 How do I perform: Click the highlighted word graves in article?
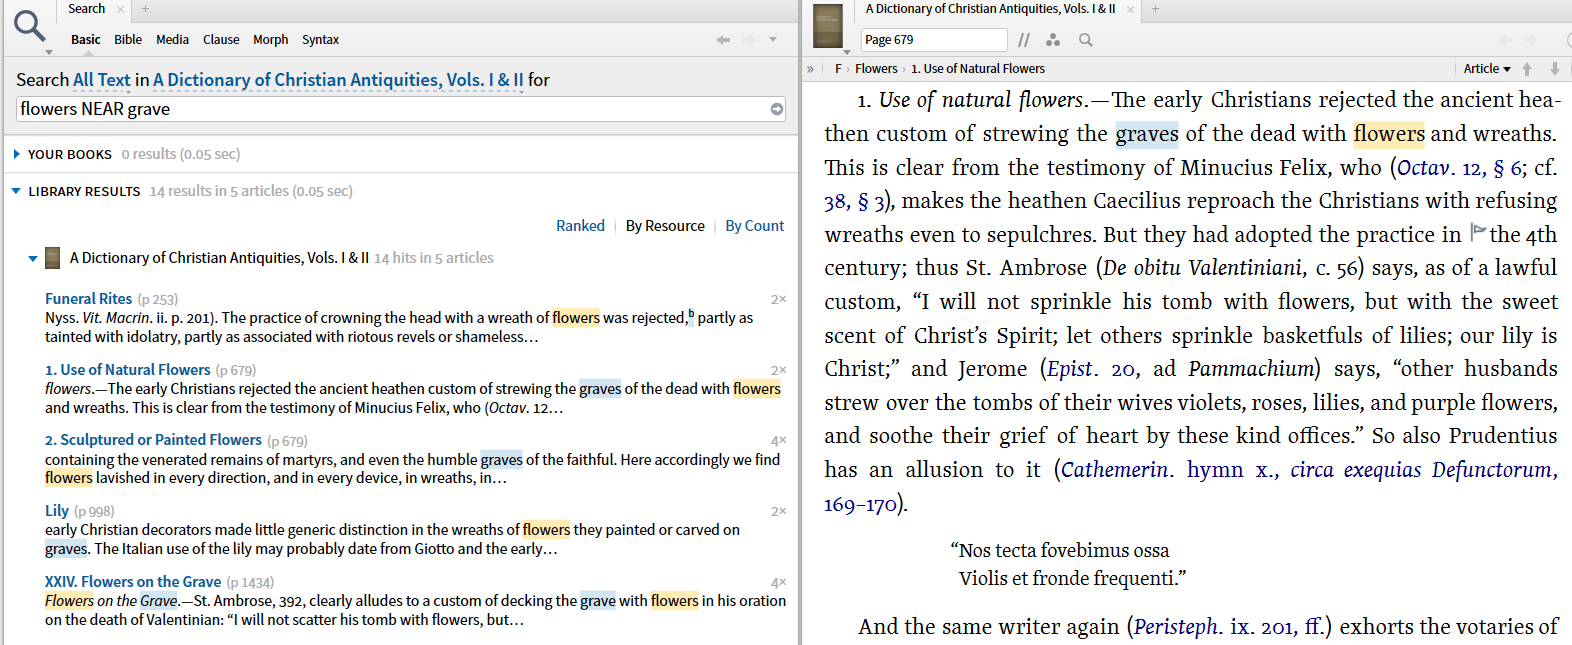coord(1147,134)
